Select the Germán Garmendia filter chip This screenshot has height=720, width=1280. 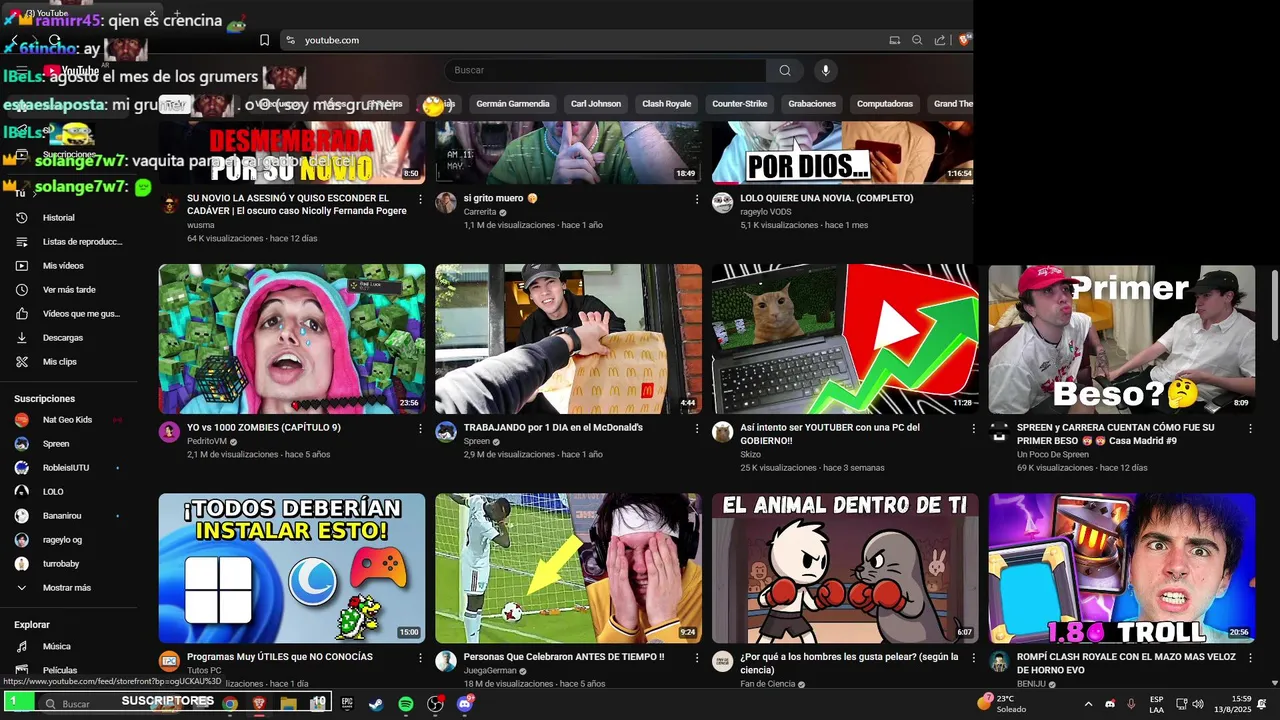[513, 104]
